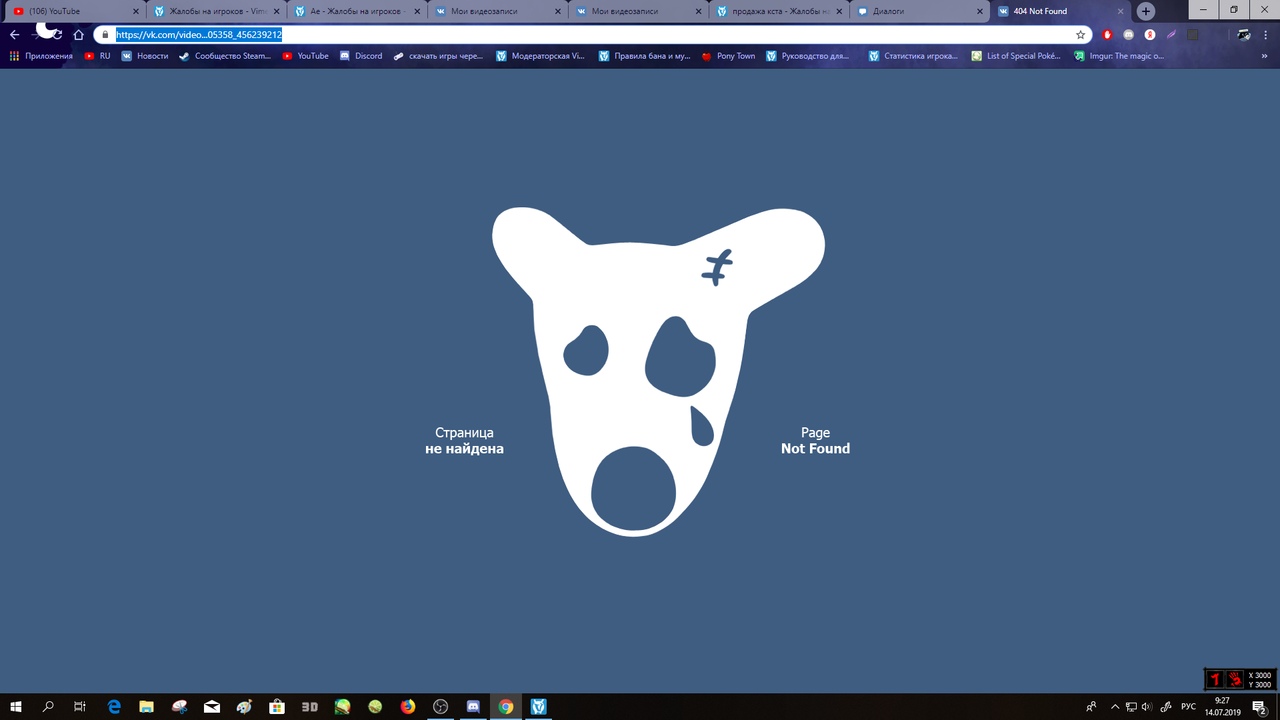Screen dimensions: 1280x720
Task: Click the browser Home button
Action: coord(79,34)
